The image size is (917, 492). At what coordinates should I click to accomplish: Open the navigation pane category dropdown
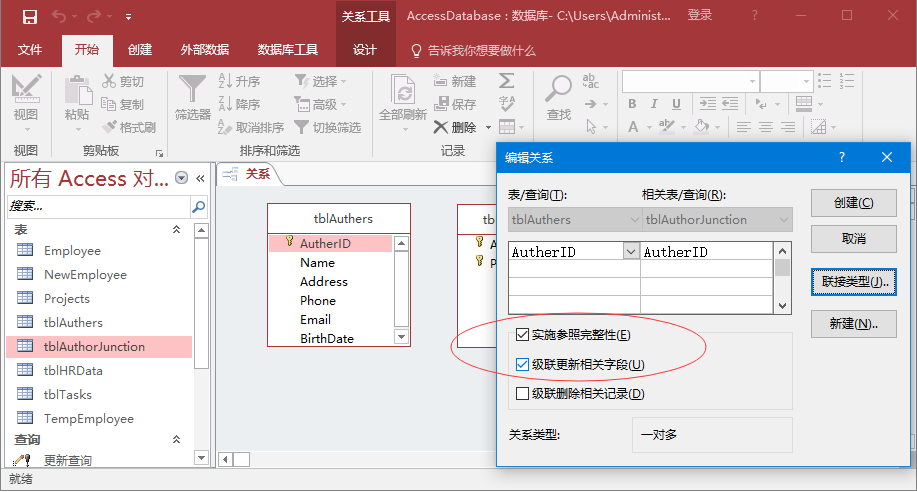(x=181, y=178)
